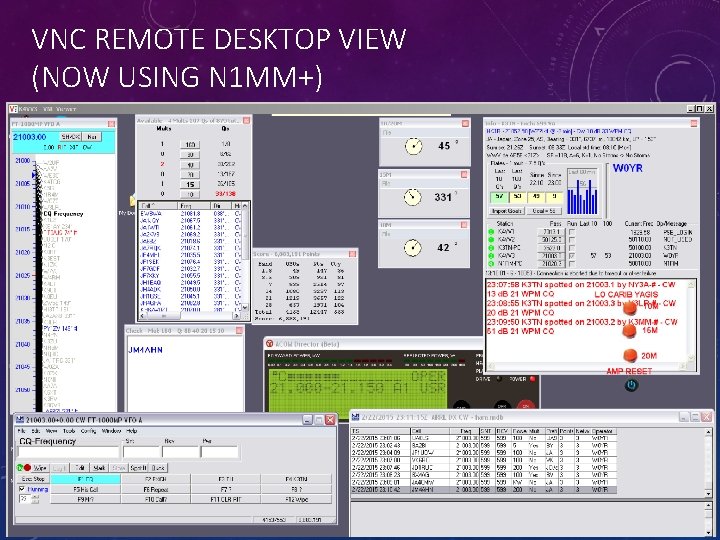The width and height of the screenshot is (720, 540).
Task: Click the JM4AHN callsign in Check window
Action: [x=145, y=350]
